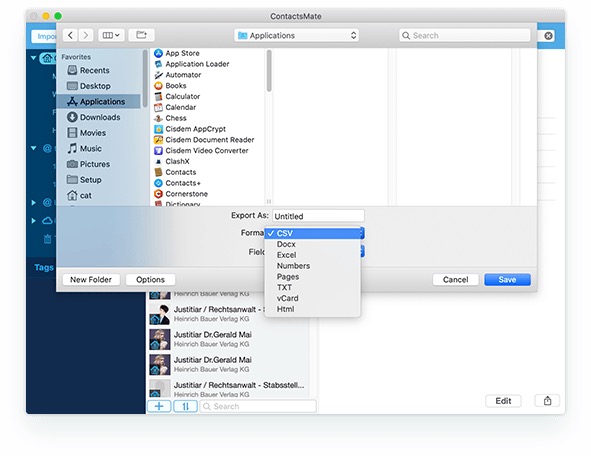Go forward with the right chevron button

(x=86, y=35)
